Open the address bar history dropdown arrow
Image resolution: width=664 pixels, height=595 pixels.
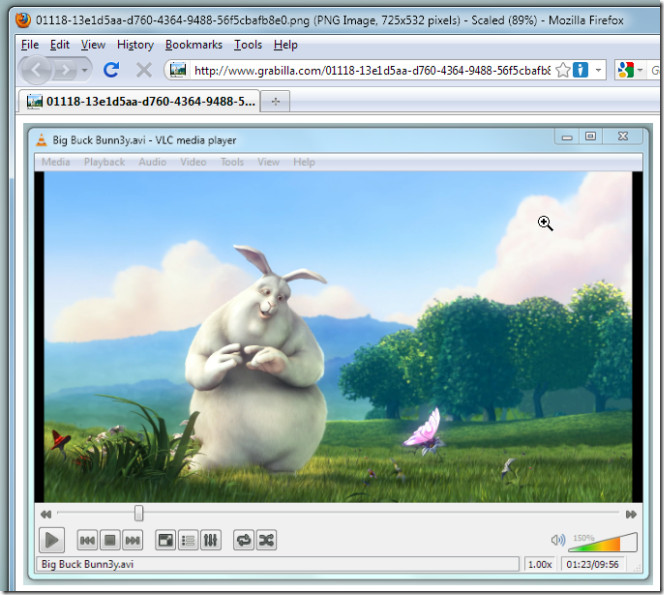(598, 70)
